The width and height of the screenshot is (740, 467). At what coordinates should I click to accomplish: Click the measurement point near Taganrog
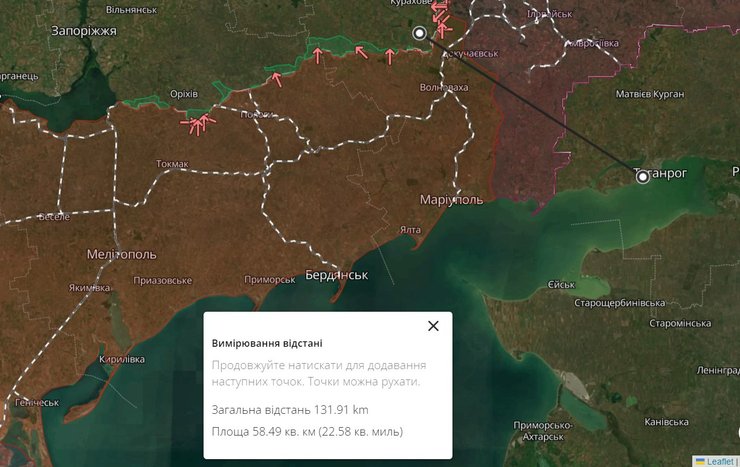(642, 177)
